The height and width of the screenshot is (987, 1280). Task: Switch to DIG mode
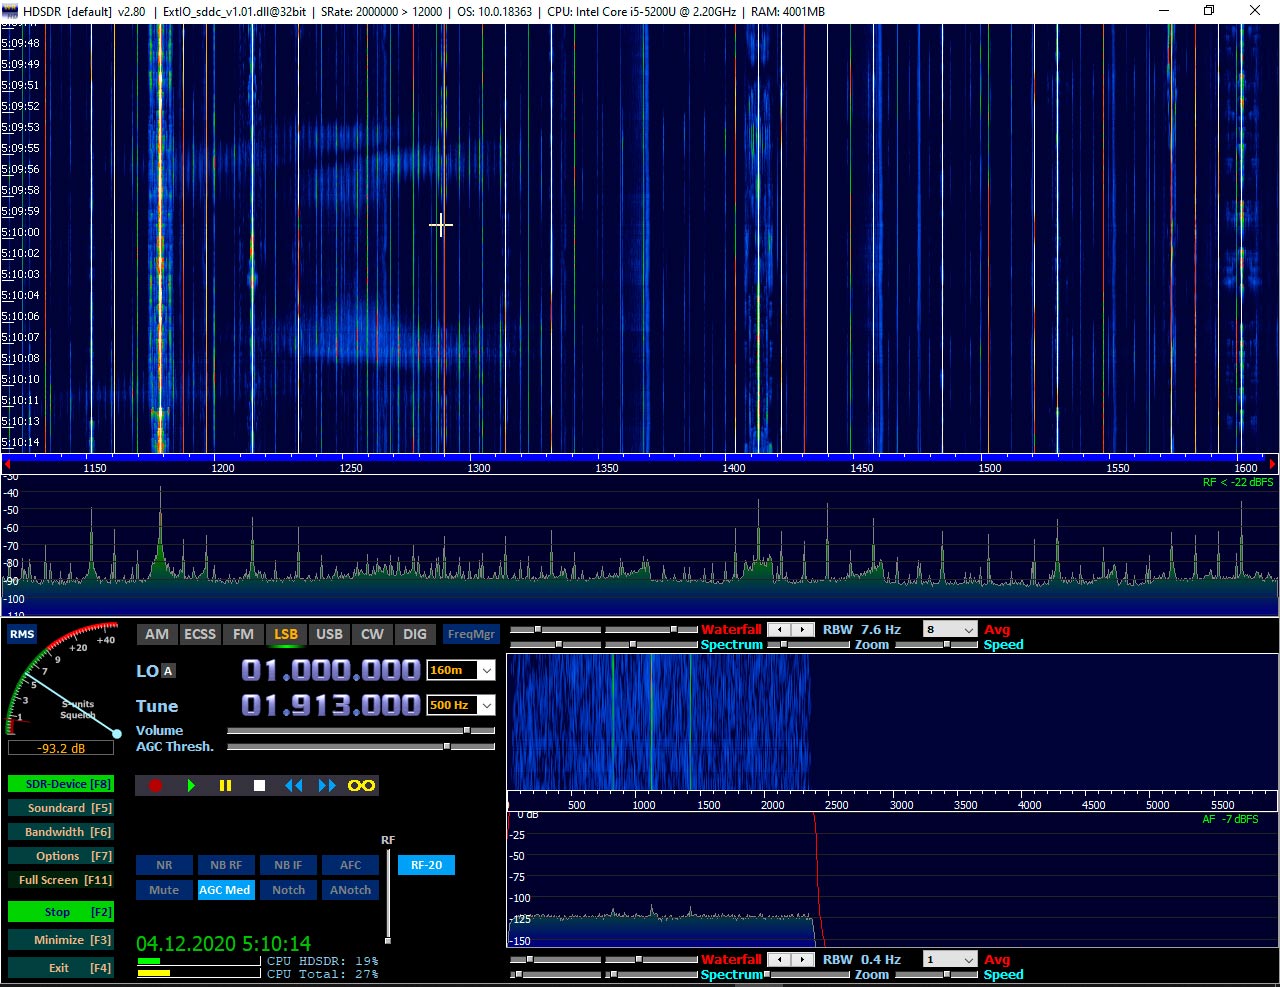[415, 634]
